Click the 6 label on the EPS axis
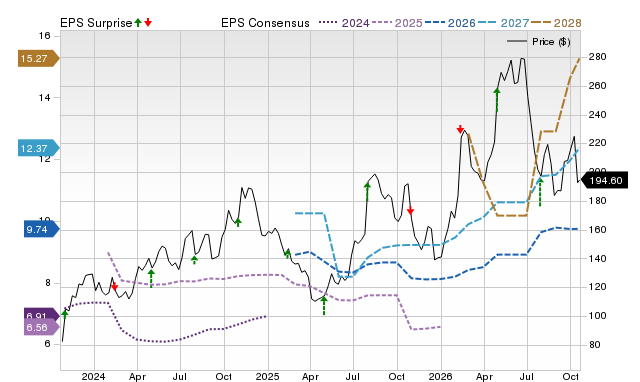640x382 pixels. pyautogui.click(x=48, y=344)
